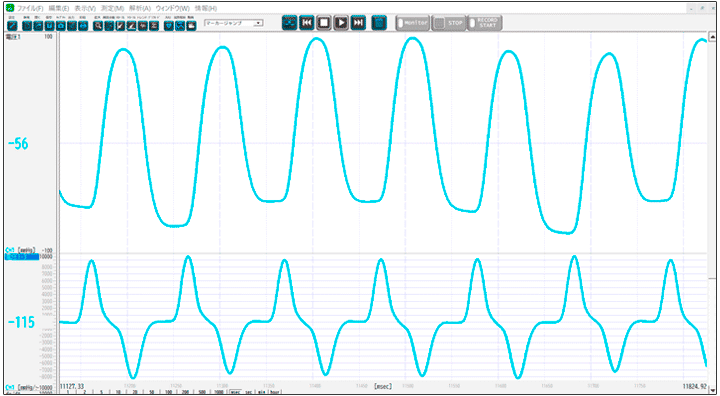Image resolution: width=720 pixels, height=396 pixels.
Task: Toggle the Monitor mode button
Action: tap(413, 23)
